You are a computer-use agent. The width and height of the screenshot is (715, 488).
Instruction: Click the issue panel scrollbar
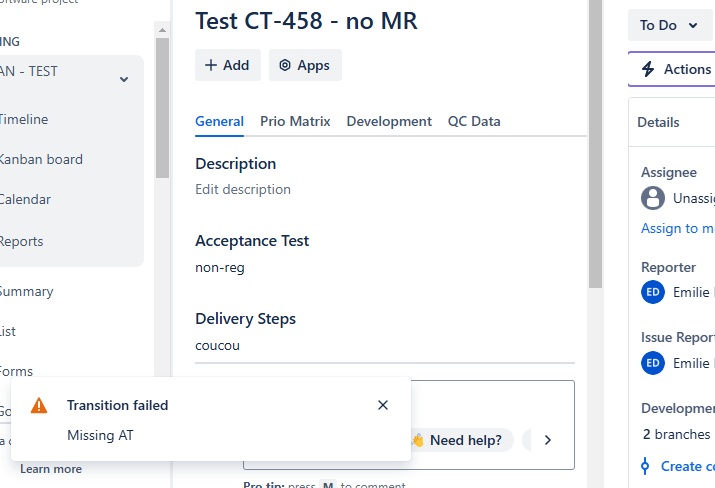pyautogui.click(x=595, y=144)
